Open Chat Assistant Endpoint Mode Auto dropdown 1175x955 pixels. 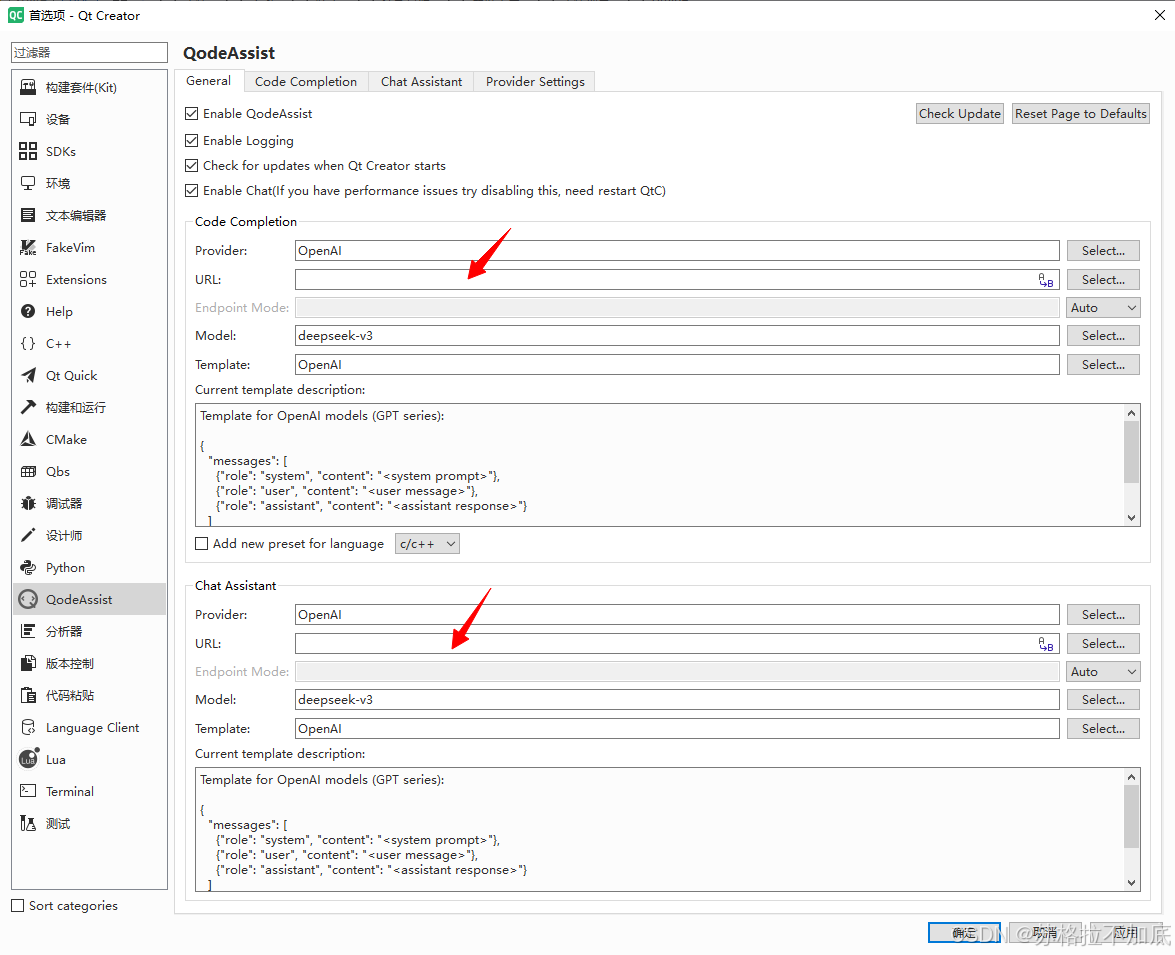coord(1103,672)
